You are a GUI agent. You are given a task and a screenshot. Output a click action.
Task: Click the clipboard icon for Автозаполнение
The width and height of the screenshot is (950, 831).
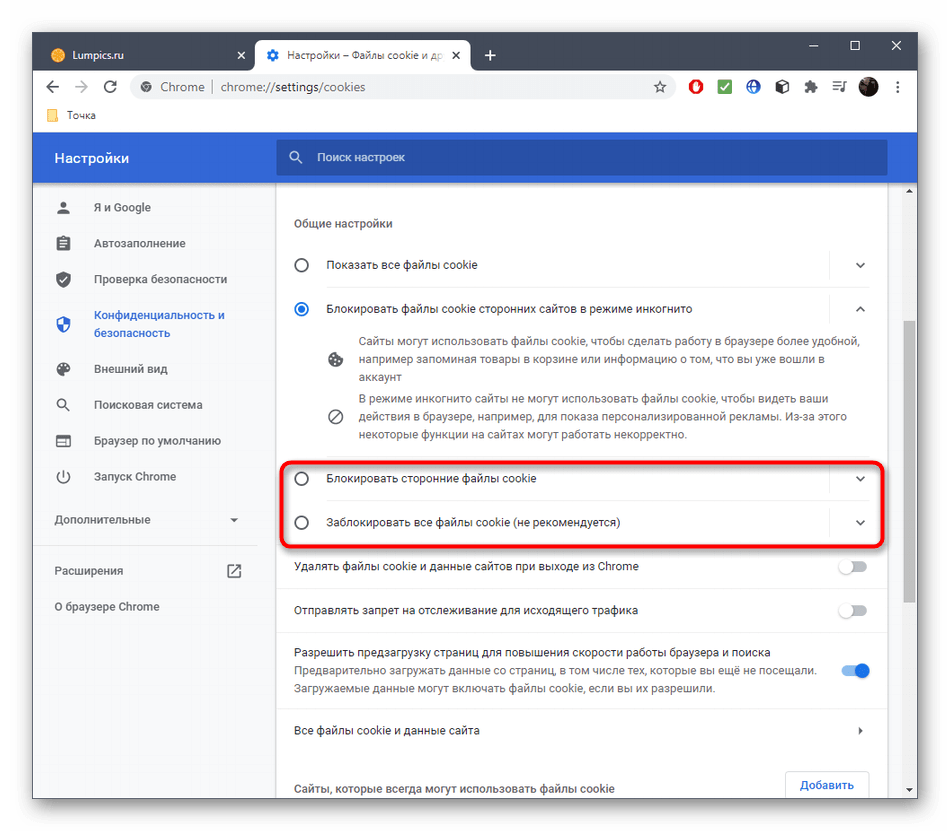(63, 243)
